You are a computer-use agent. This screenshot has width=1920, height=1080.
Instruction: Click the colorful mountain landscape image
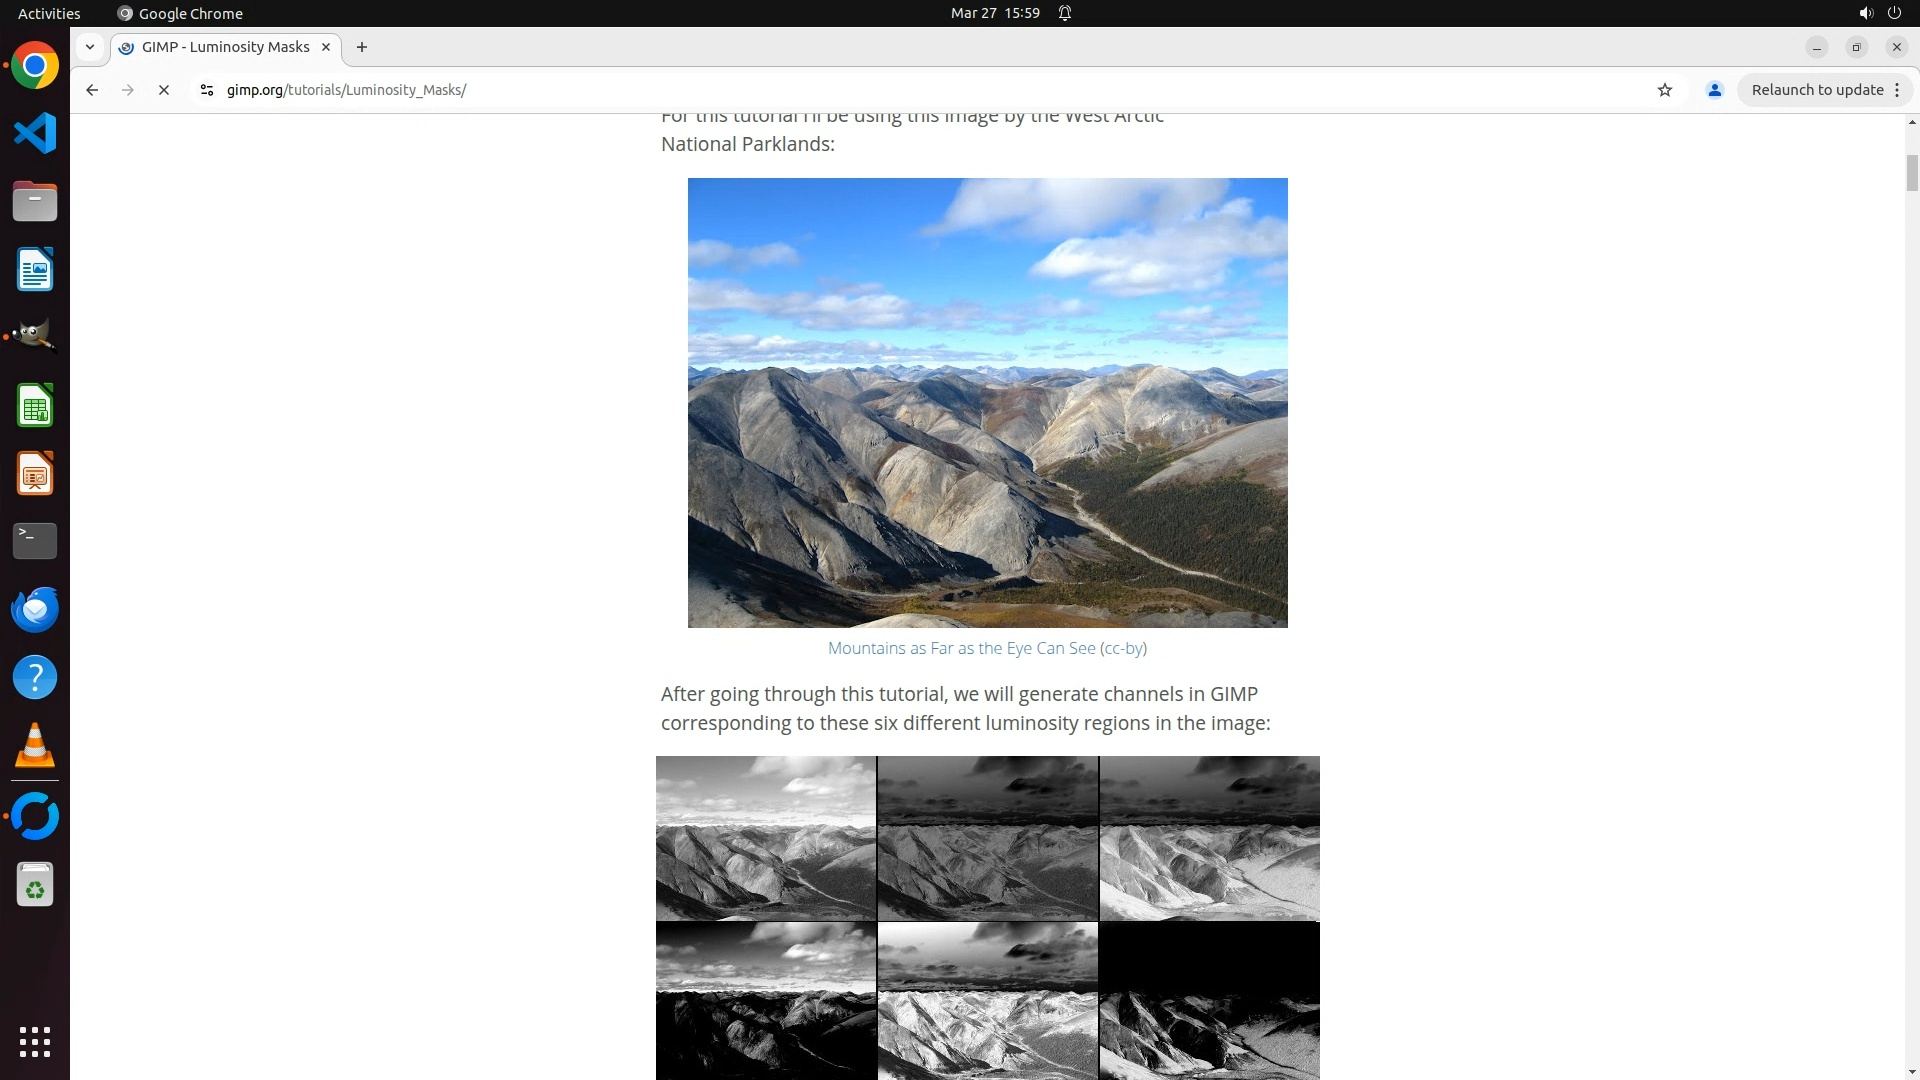point(987,402)
